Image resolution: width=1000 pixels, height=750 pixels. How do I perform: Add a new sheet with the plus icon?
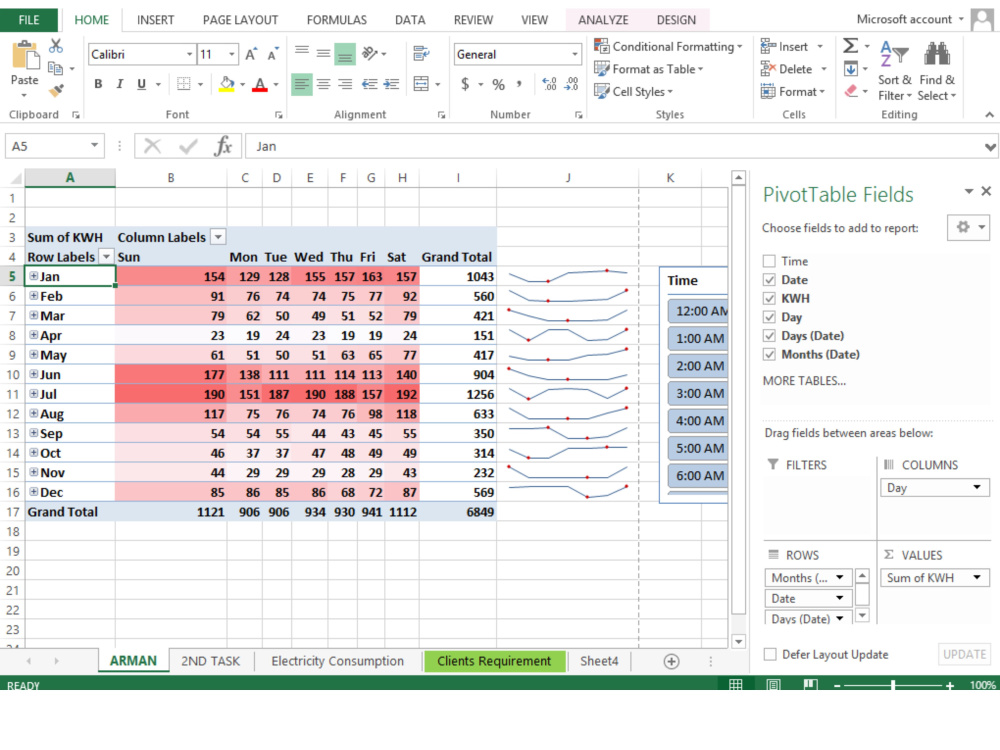click(x=671, y=661)
